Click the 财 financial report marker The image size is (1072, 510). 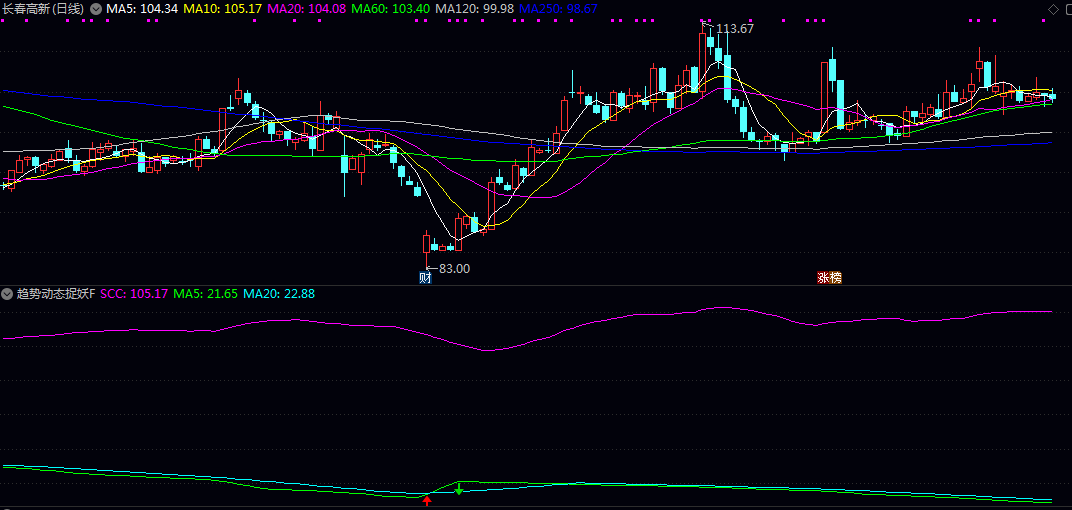[x=425, y=278]
